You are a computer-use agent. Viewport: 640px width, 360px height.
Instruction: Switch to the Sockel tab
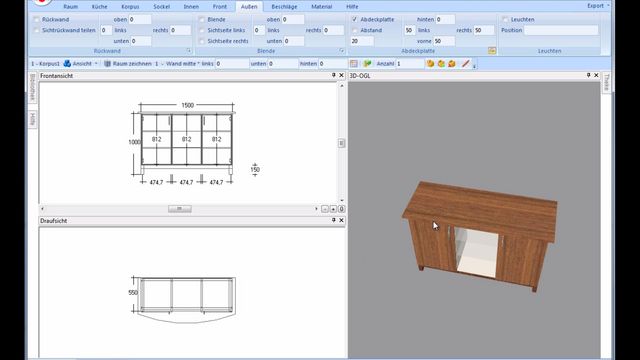click(x=162, y=7)
